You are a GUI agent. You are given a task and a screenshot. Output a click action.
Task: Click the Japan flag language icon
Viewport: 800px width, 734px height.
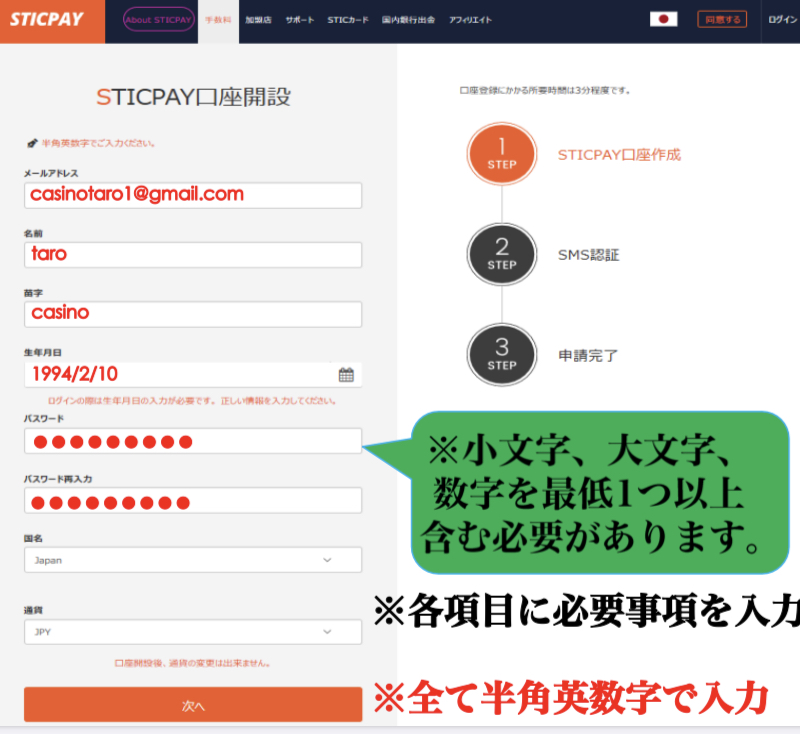(x=663, y=19)
